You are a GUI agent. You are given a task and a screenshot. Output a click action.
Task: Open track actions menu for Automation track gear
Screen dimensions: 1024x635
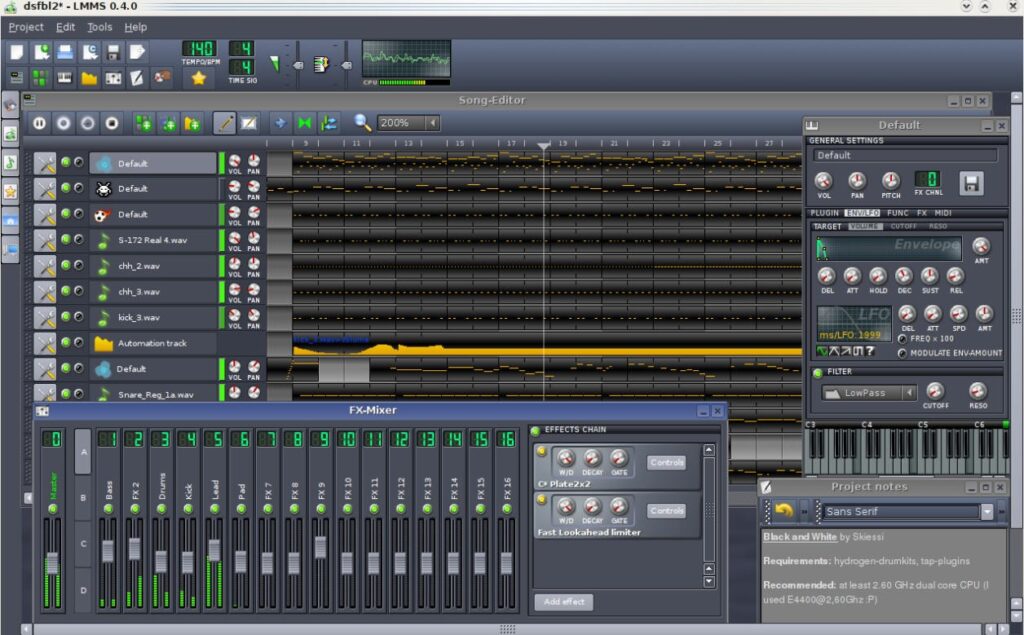click(x=45, y=343)
